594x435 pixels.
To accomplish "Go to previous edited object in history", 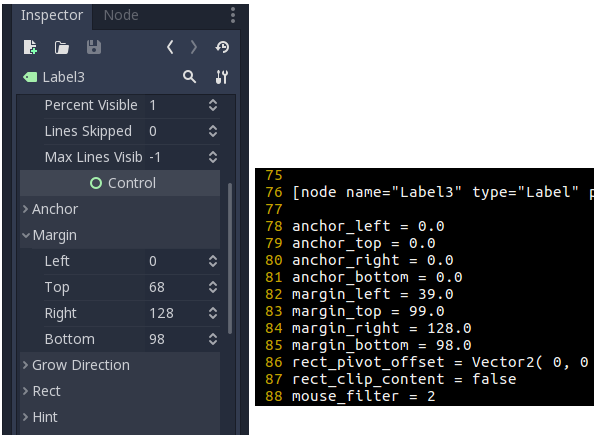I will [x=170, y=47].
